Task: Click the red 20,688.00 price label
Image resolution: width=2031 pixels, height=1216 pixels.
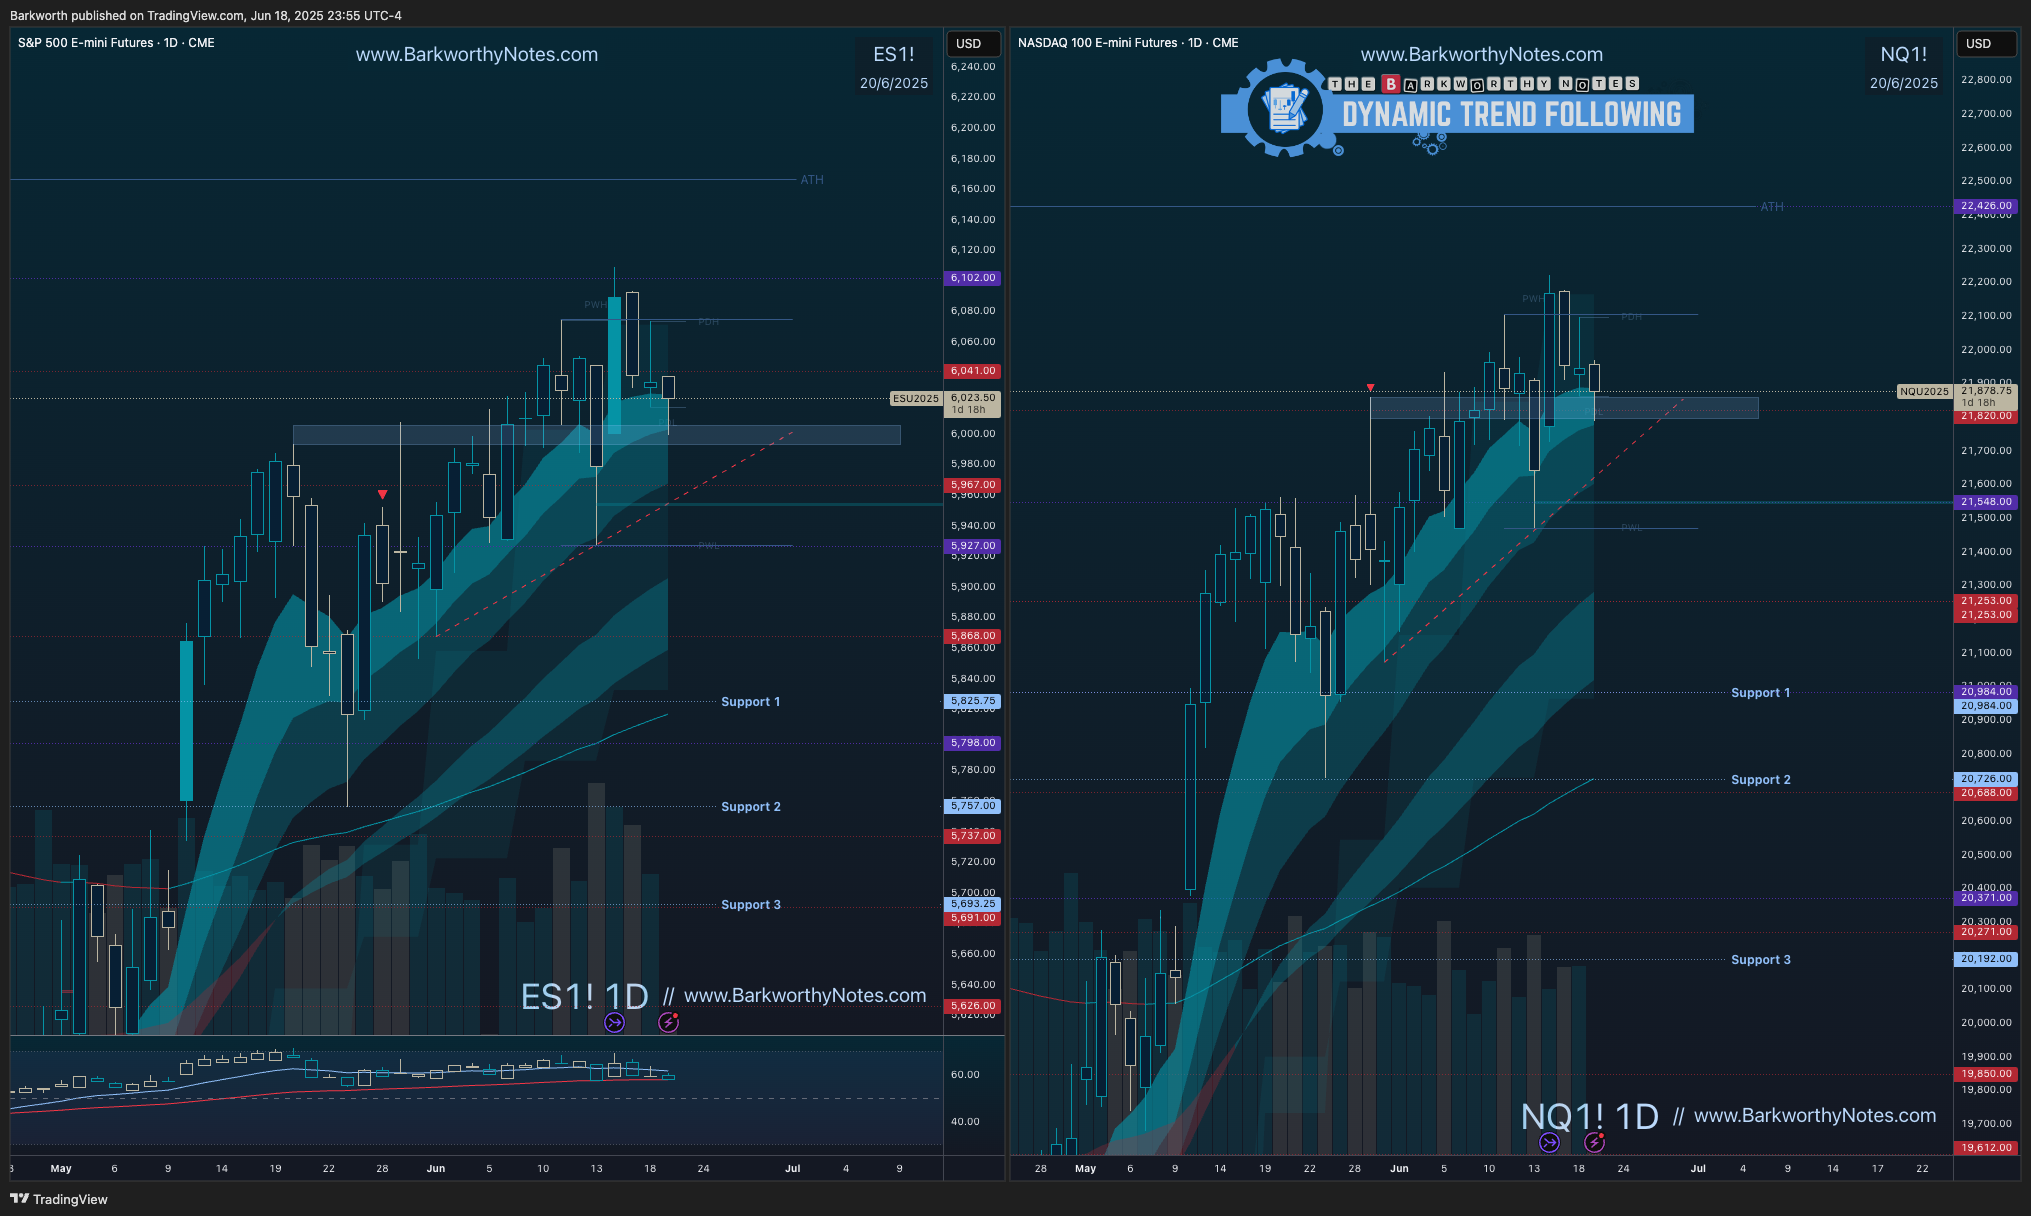Action: coord(1986,793)
